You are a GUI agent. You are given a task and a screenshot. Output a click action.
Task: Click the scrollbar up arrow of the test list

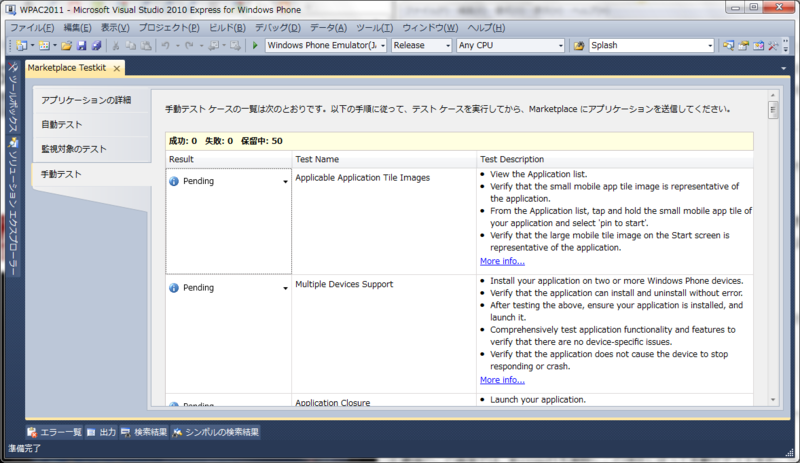(x=773, y=95)
